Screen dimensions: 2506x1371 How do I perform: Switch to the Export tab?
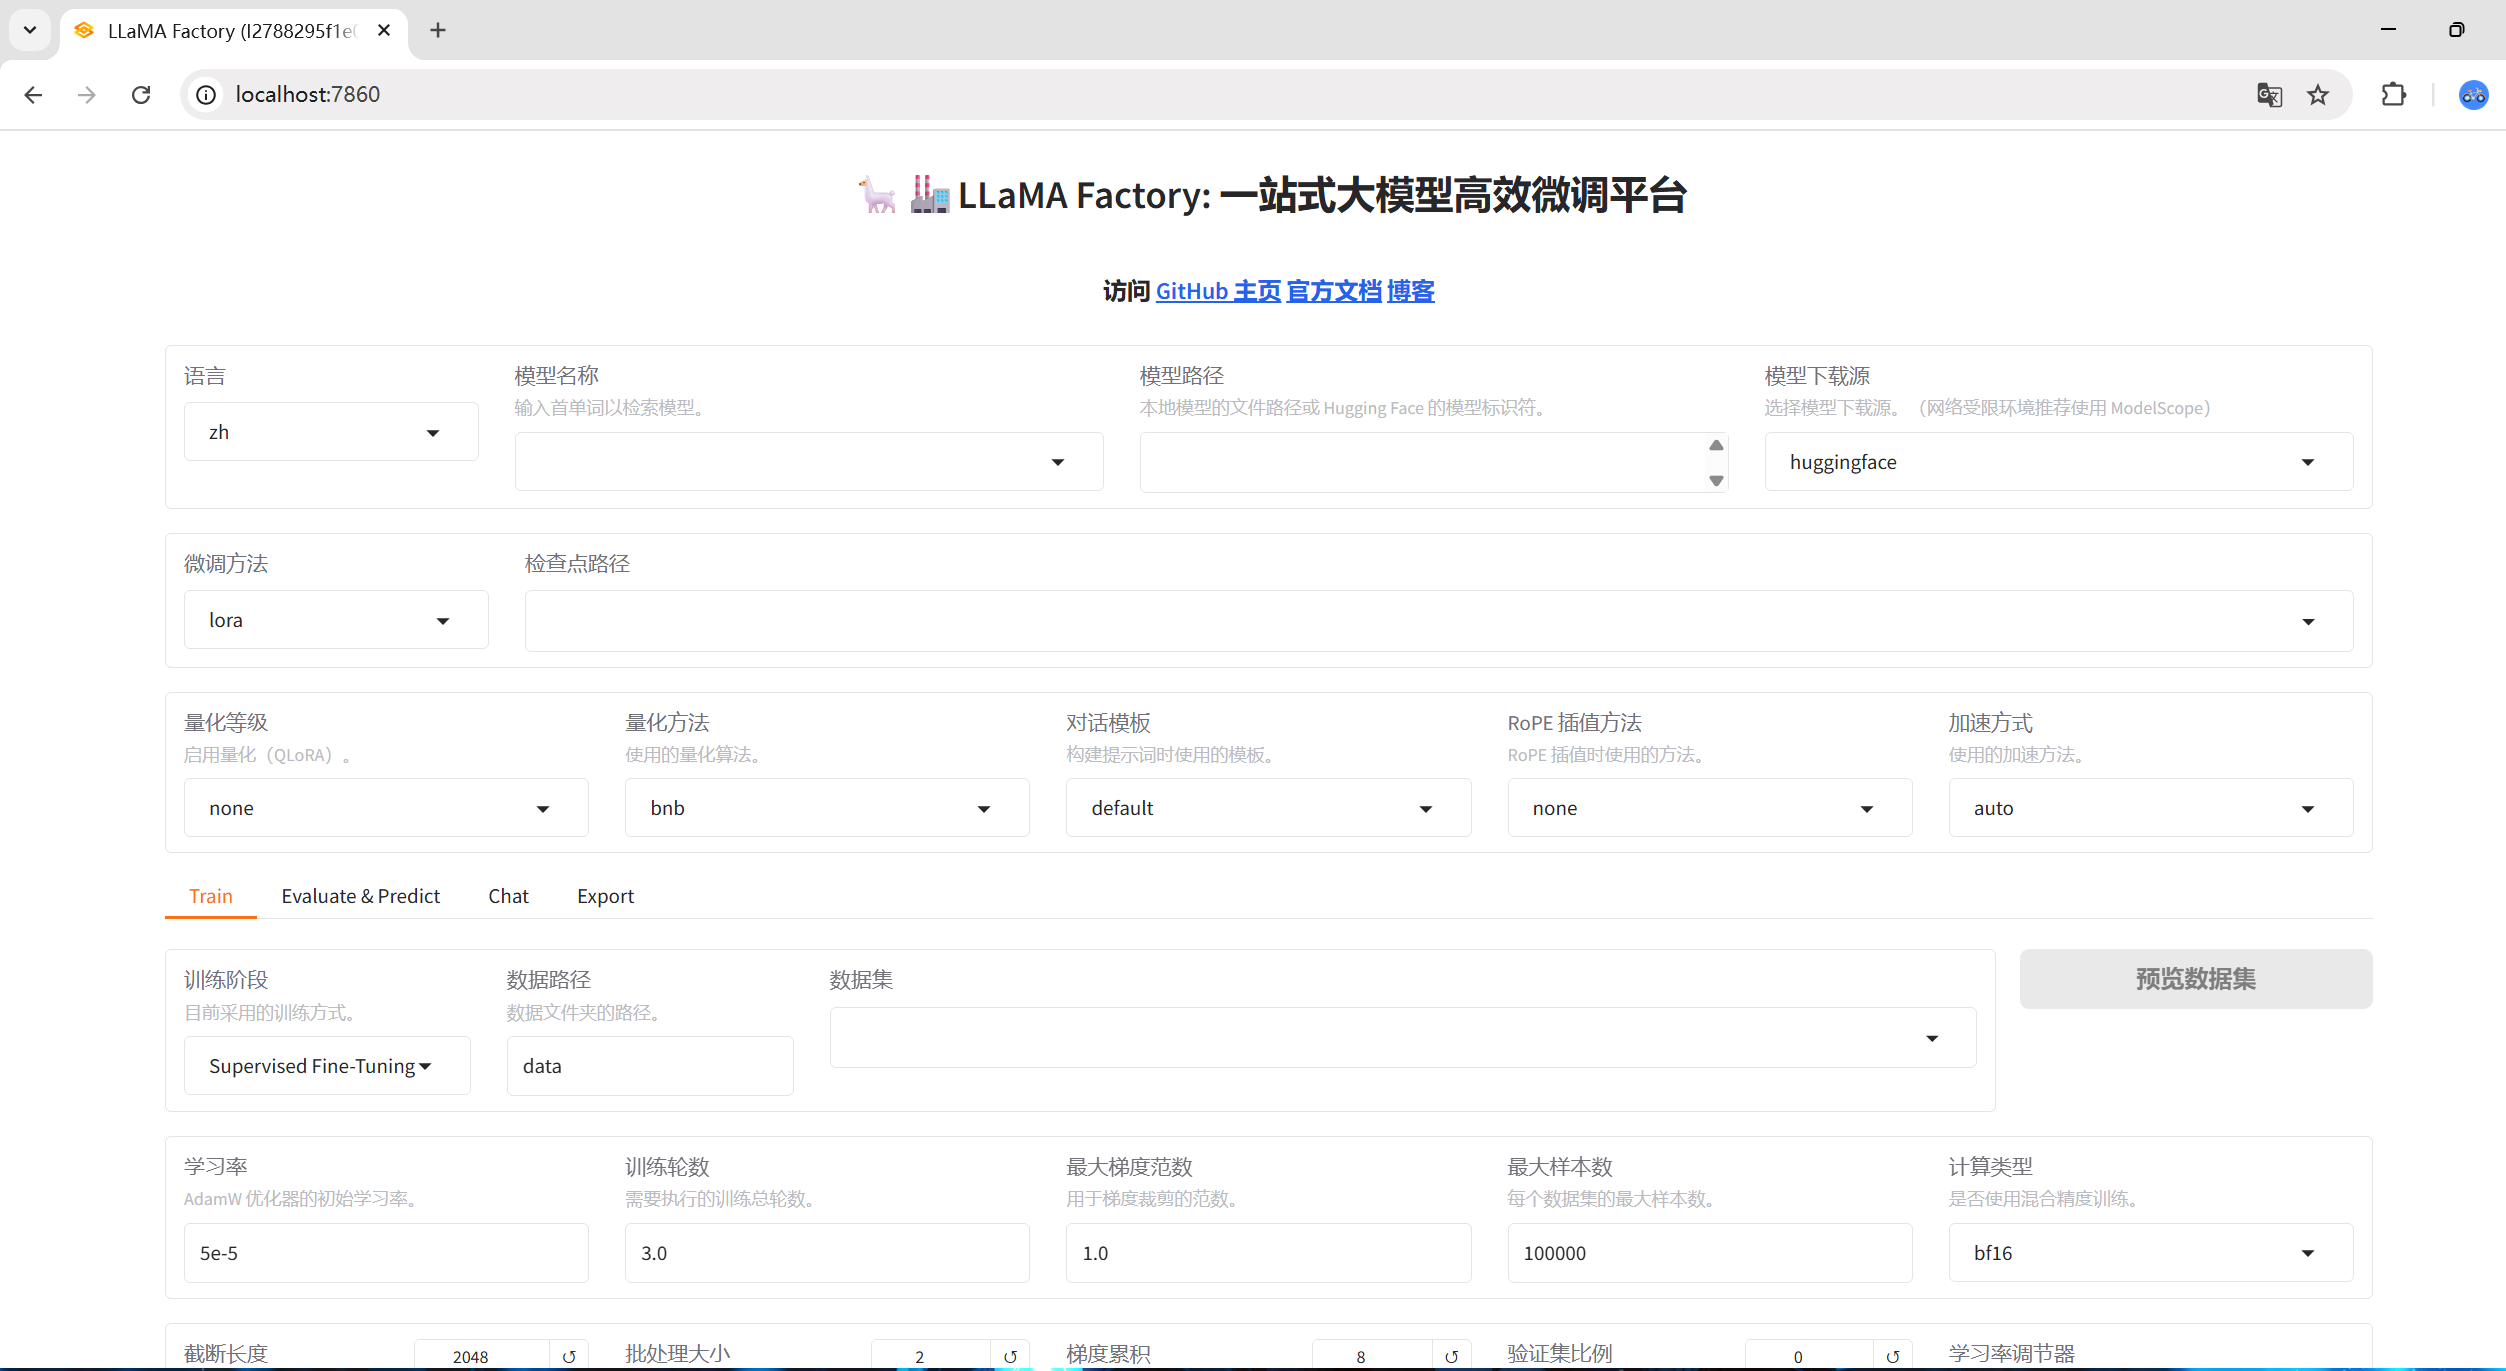[605, 896]
